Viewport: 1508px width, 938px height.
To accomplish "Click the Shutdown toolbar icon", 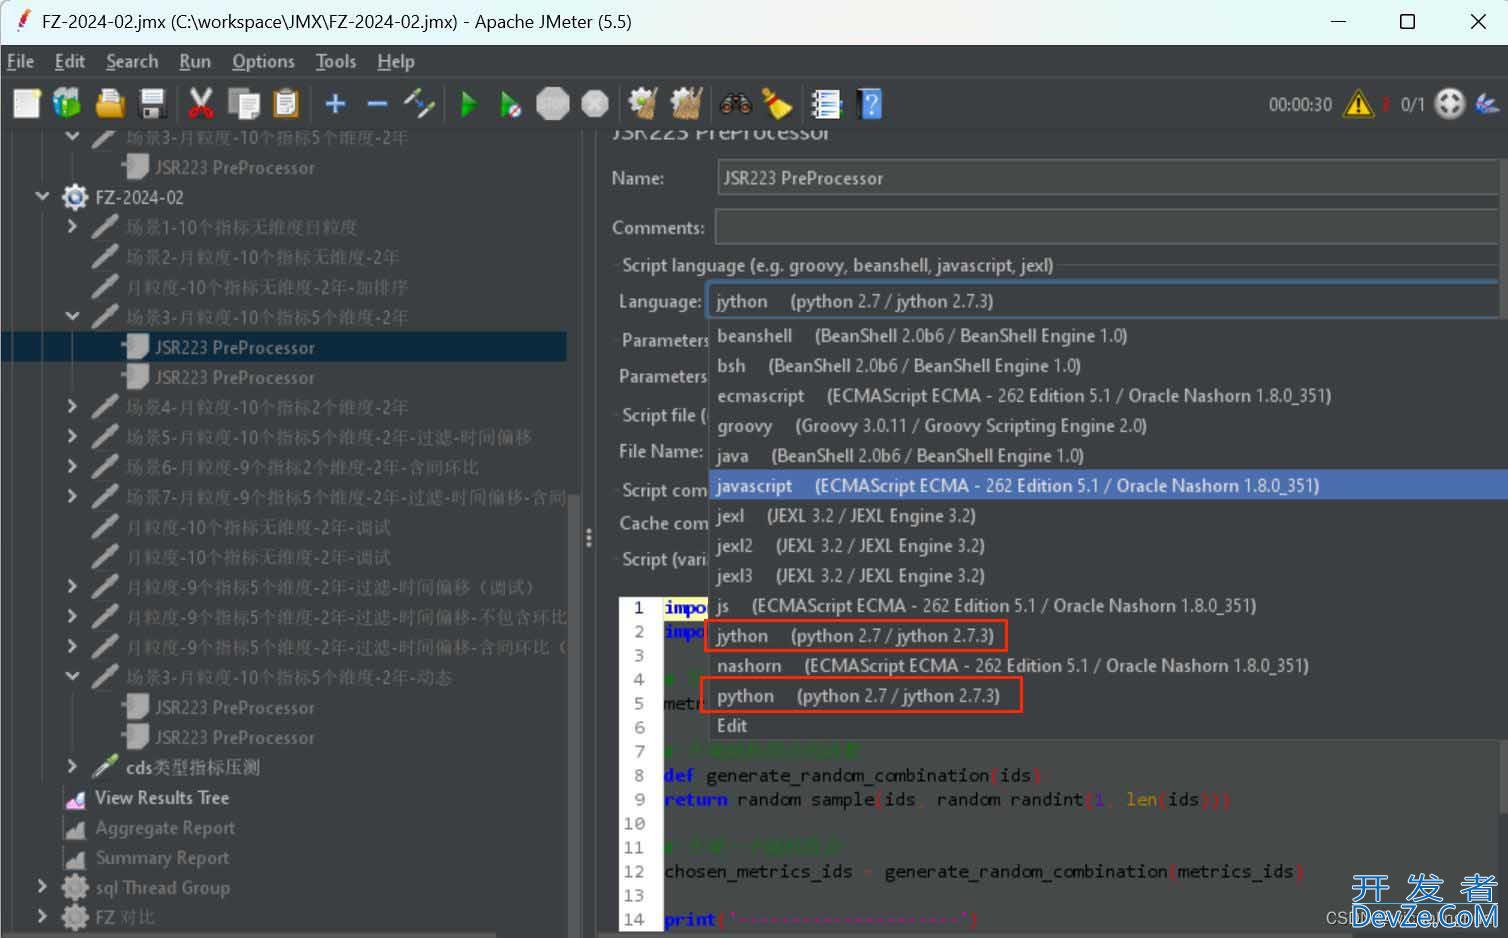I will coord(595,103).
